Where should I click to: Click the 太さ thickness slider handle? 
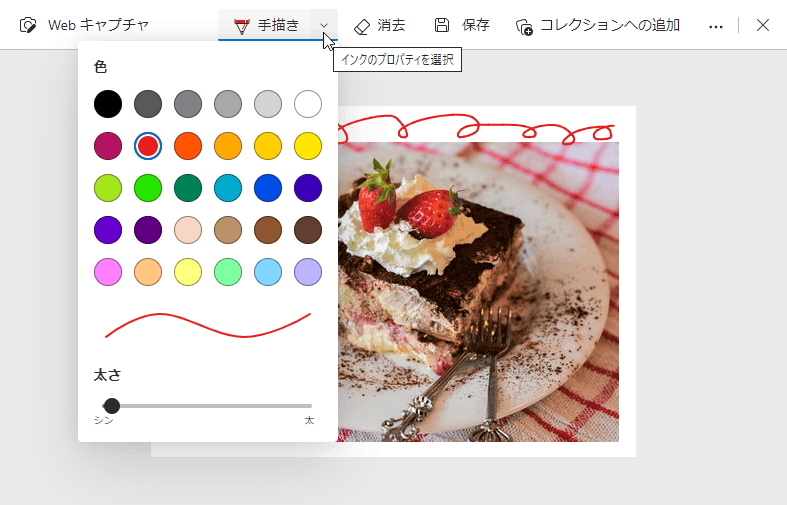(111, 406)
